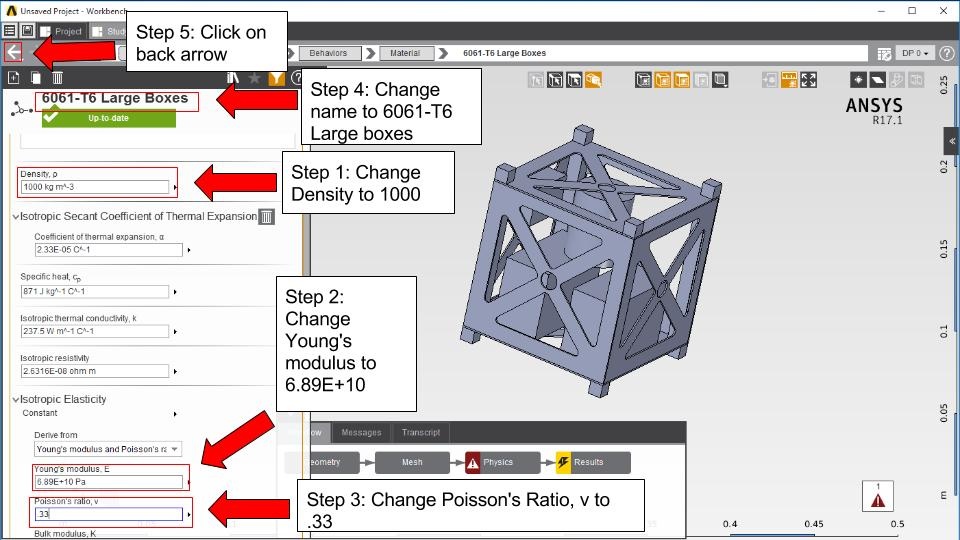Open the Density options arrow
Image resolution: width=960 pixels, height=540 pixels.
175,187
